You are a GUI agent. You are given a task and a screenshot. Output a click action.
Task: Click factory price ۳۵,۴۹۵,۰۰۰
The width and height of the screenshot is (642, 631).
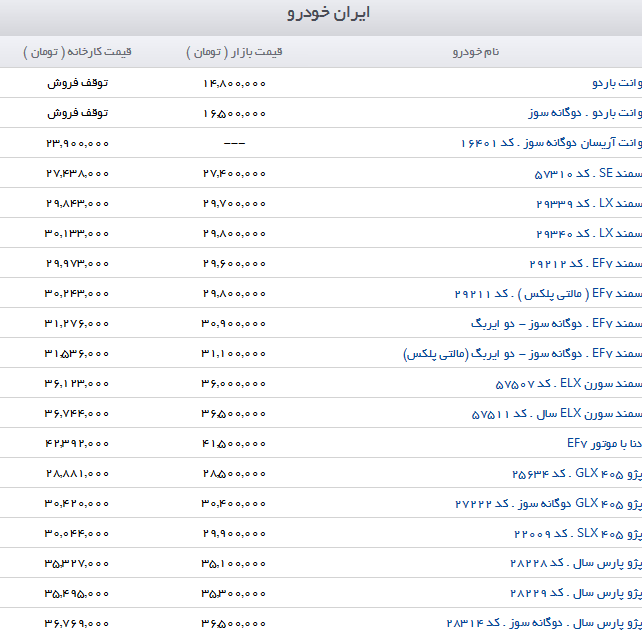click(77, 594)
